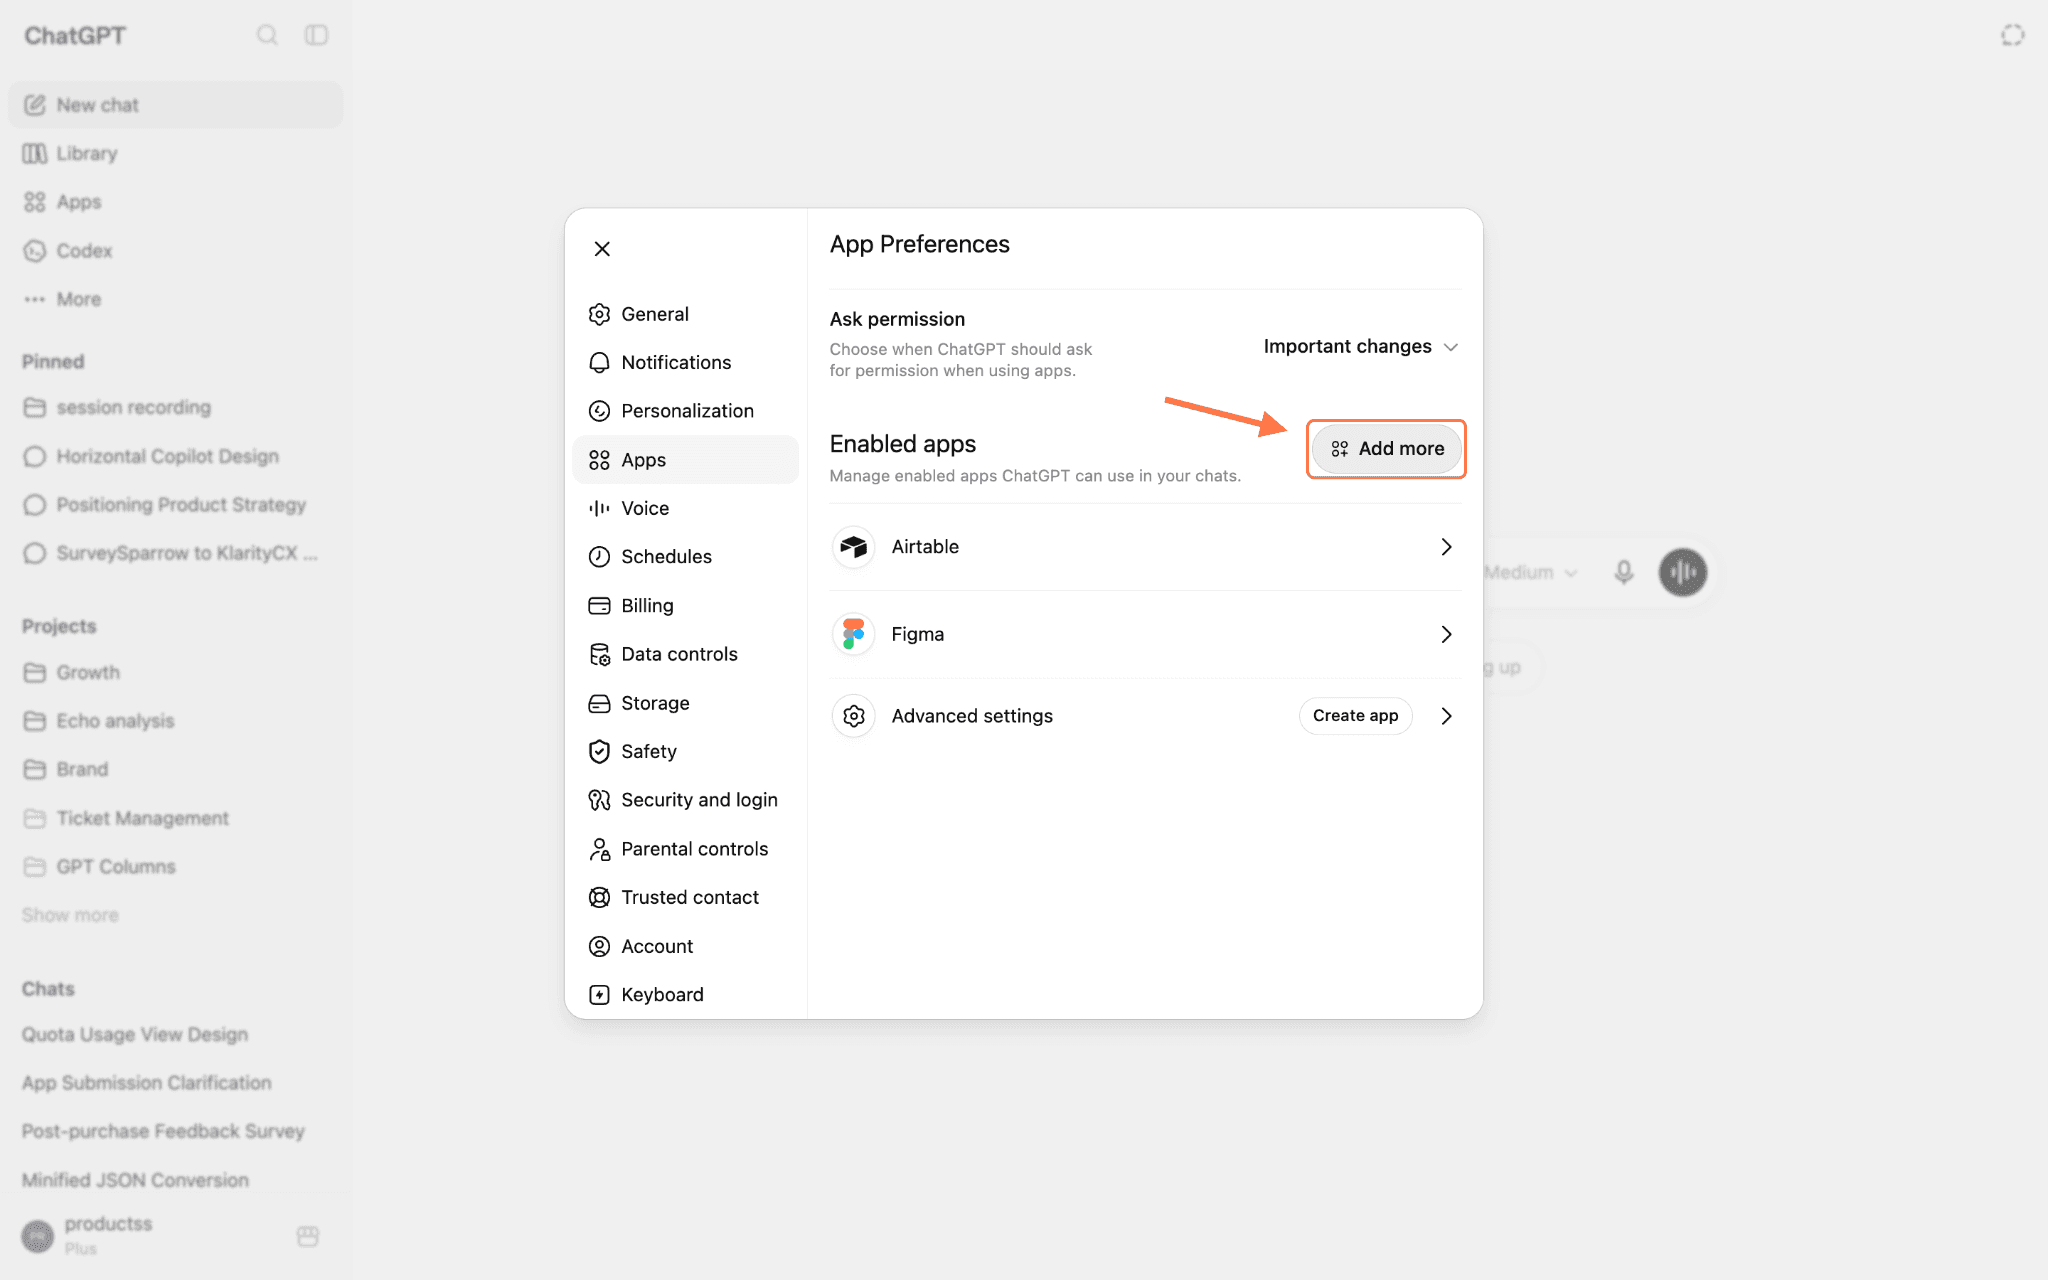Click the Personalization icon in settings
The height and width of the screenshot is (1280, 2048).
pyautogui.click(x=599, y=411)
